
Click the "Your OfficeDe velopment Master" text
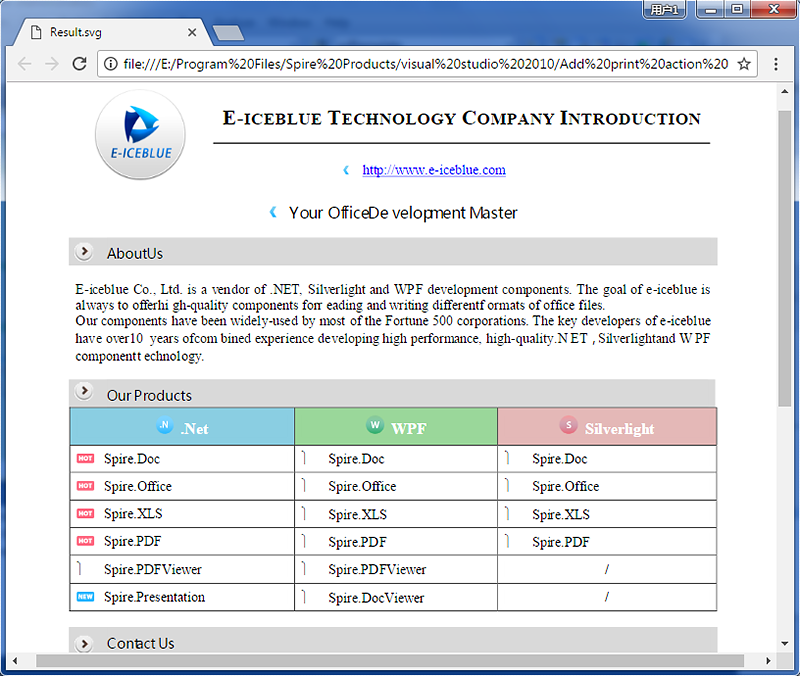pyautogui.click(x=403, y=213)
